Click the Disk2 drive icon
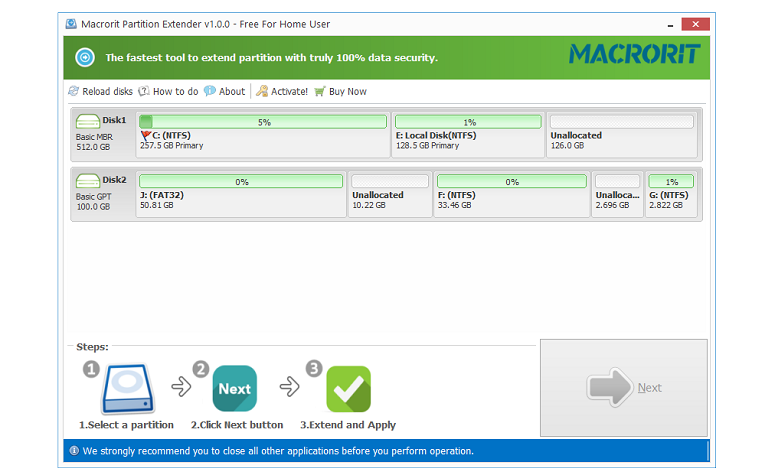 point(87,181)
